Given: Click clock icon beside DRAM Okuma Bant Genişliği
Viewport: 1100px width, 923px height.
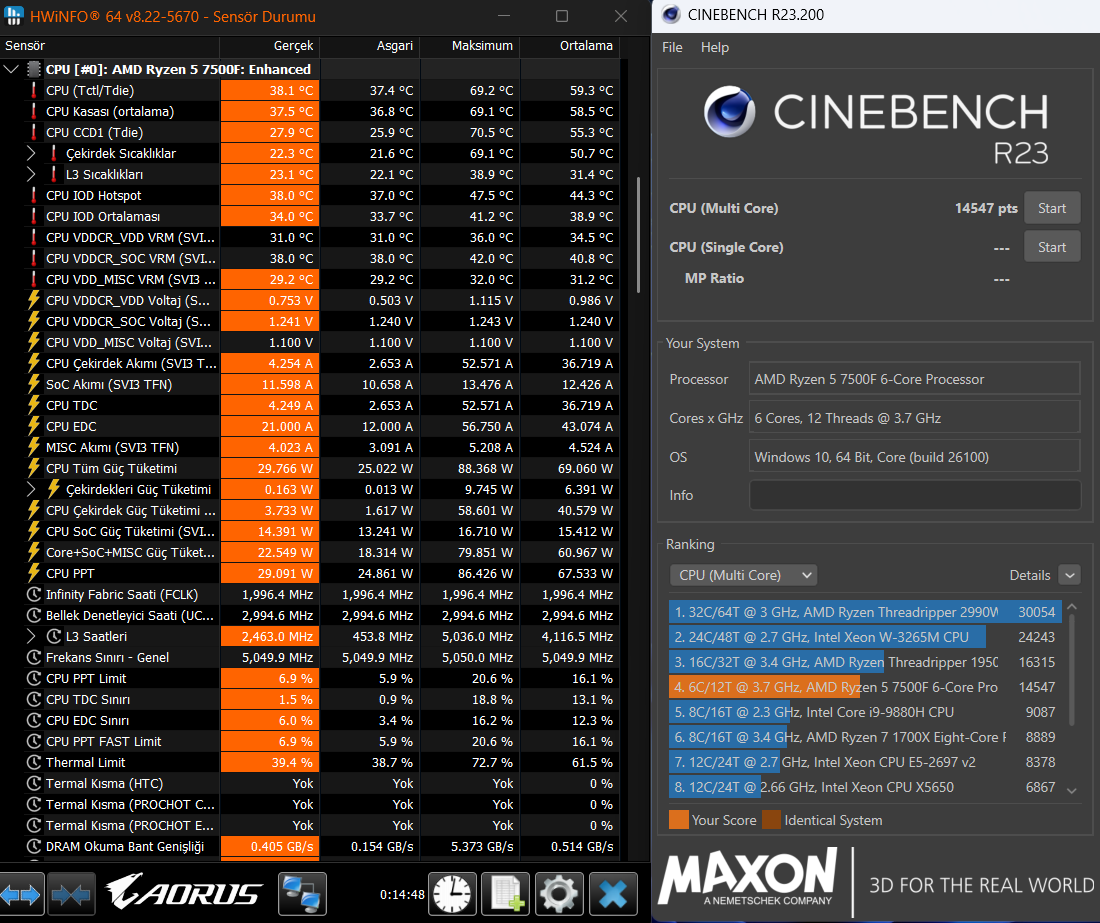Looking at the screenshot, I should (x=33, y=847).
